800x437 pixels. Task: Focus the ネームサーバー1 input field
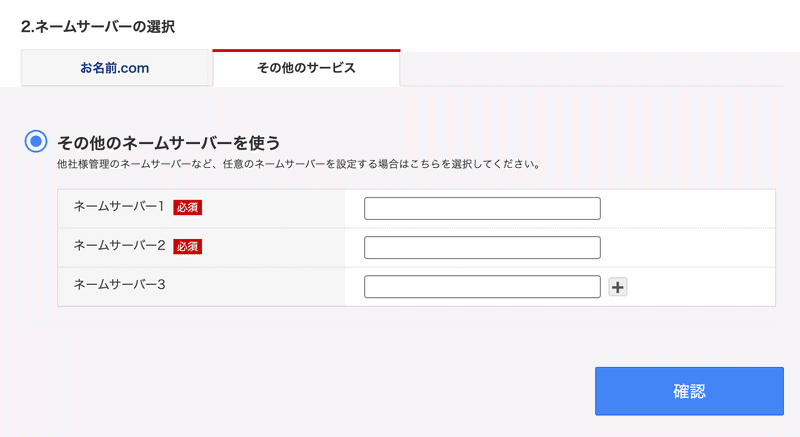482,208
